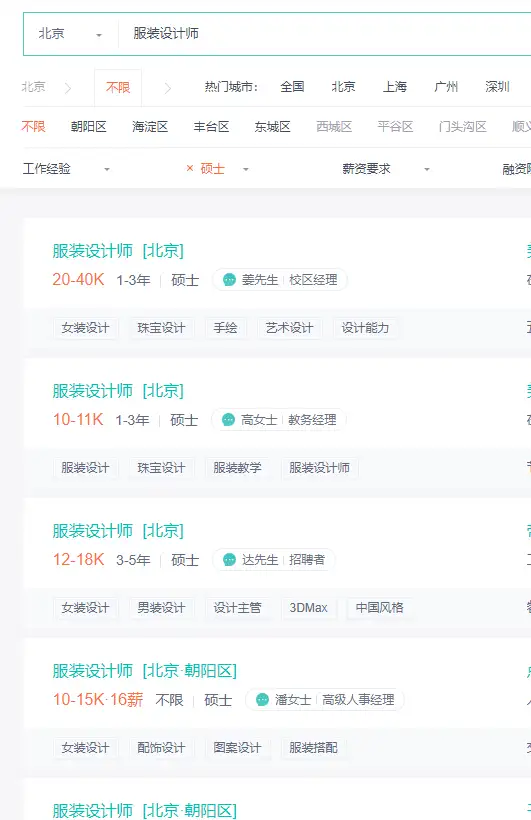The width and height of the screenshot is (531, 820).
Task: Select the 不限 tab in location breadcrumb
Action: tap(118, 87)
